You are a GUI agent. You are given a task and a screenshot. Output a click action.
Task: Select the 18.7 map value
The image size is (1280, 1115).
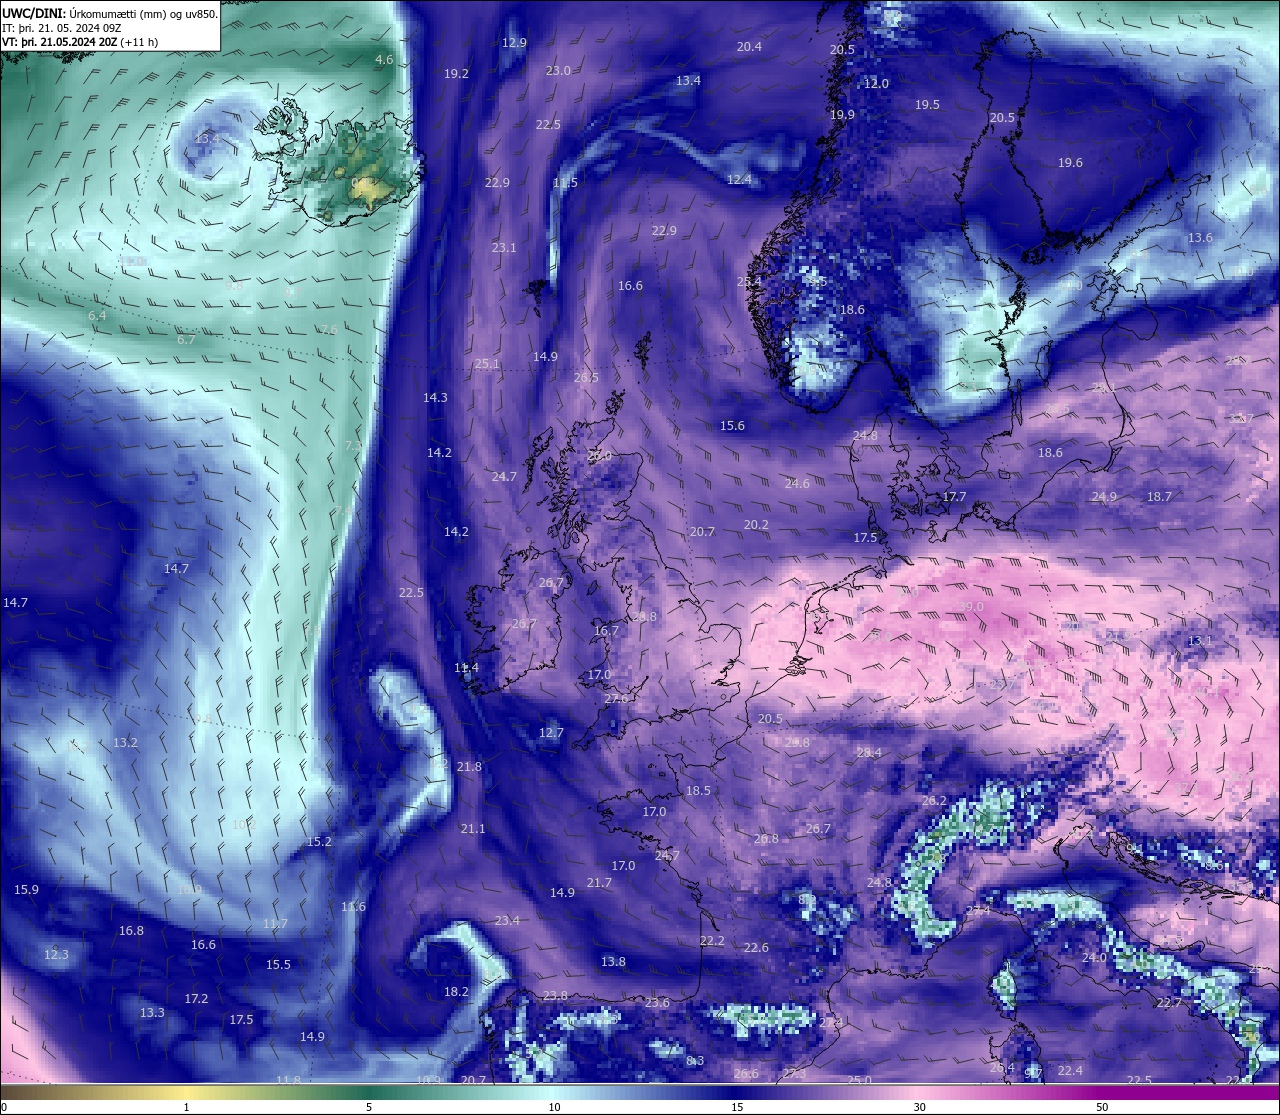(1159, 497)
